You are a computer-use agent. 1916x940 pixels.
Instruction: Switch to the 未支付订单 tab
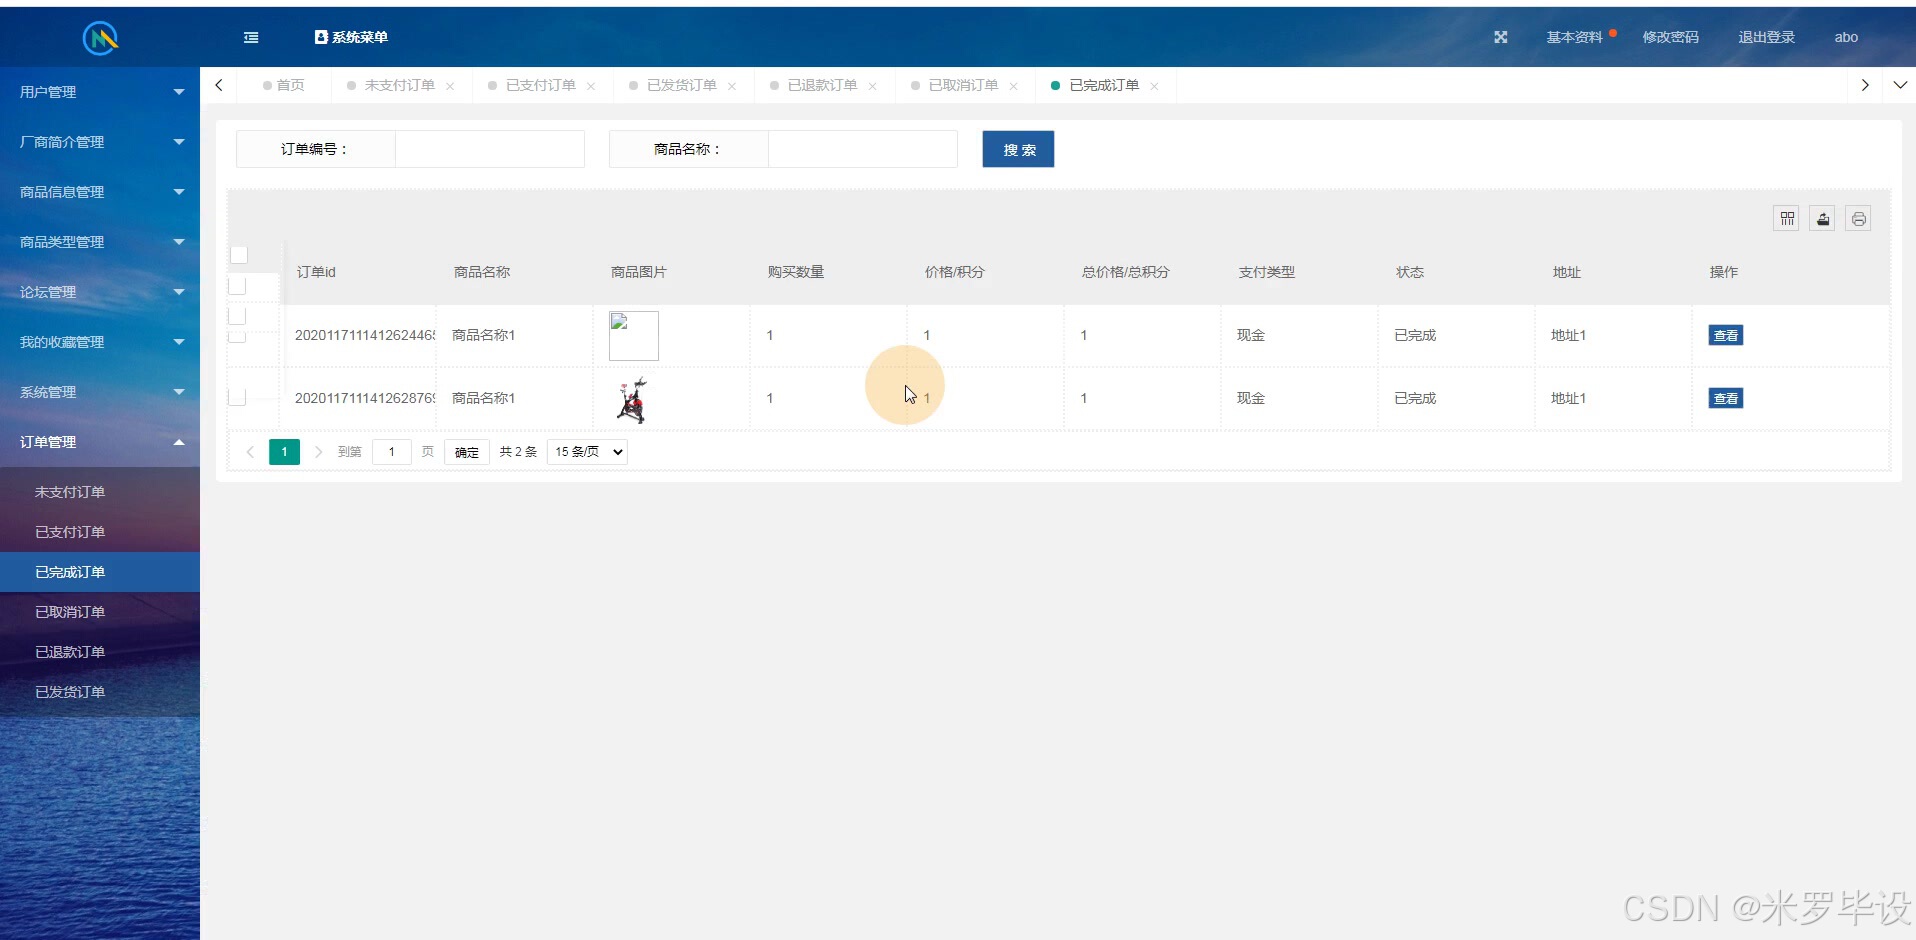point(399,85)
